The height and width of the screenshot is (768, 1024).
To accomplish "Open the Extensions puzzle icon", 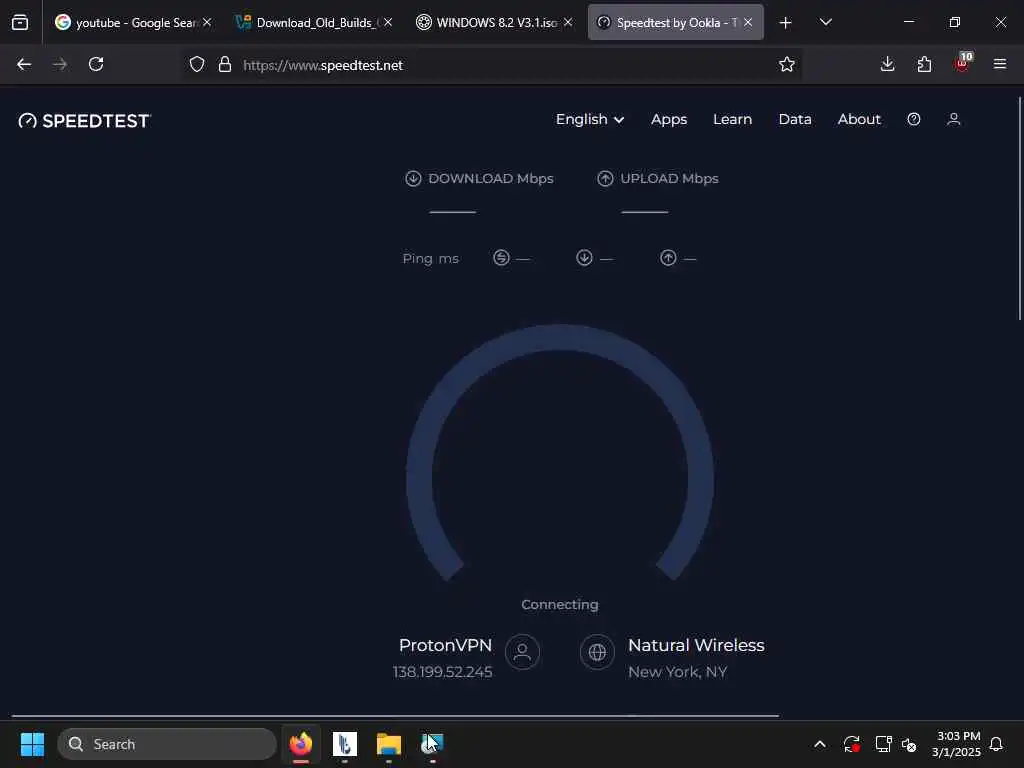I will click(x=924, y=64).
